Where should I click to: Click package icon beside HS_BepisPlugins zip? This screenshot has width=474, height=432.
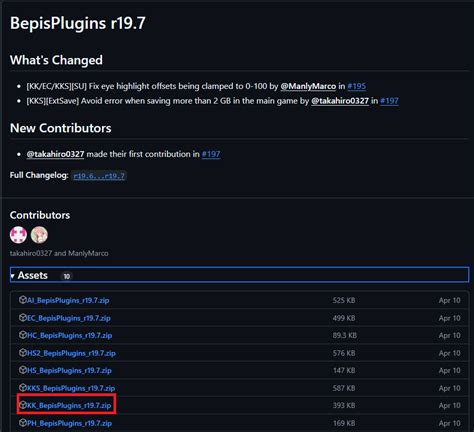click(23, 370)
